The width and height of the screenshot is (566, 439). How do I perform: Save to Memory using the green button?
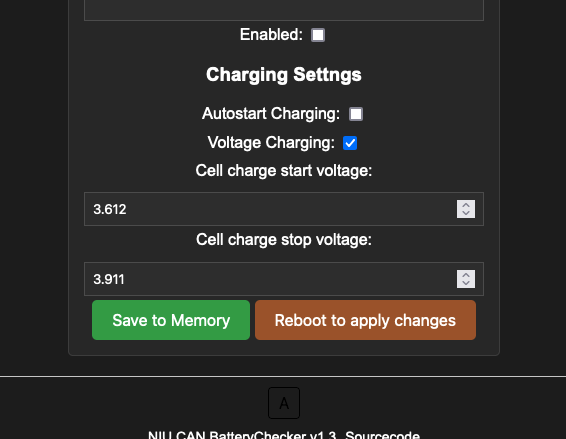pyautogui.click(x=171, y=320)
